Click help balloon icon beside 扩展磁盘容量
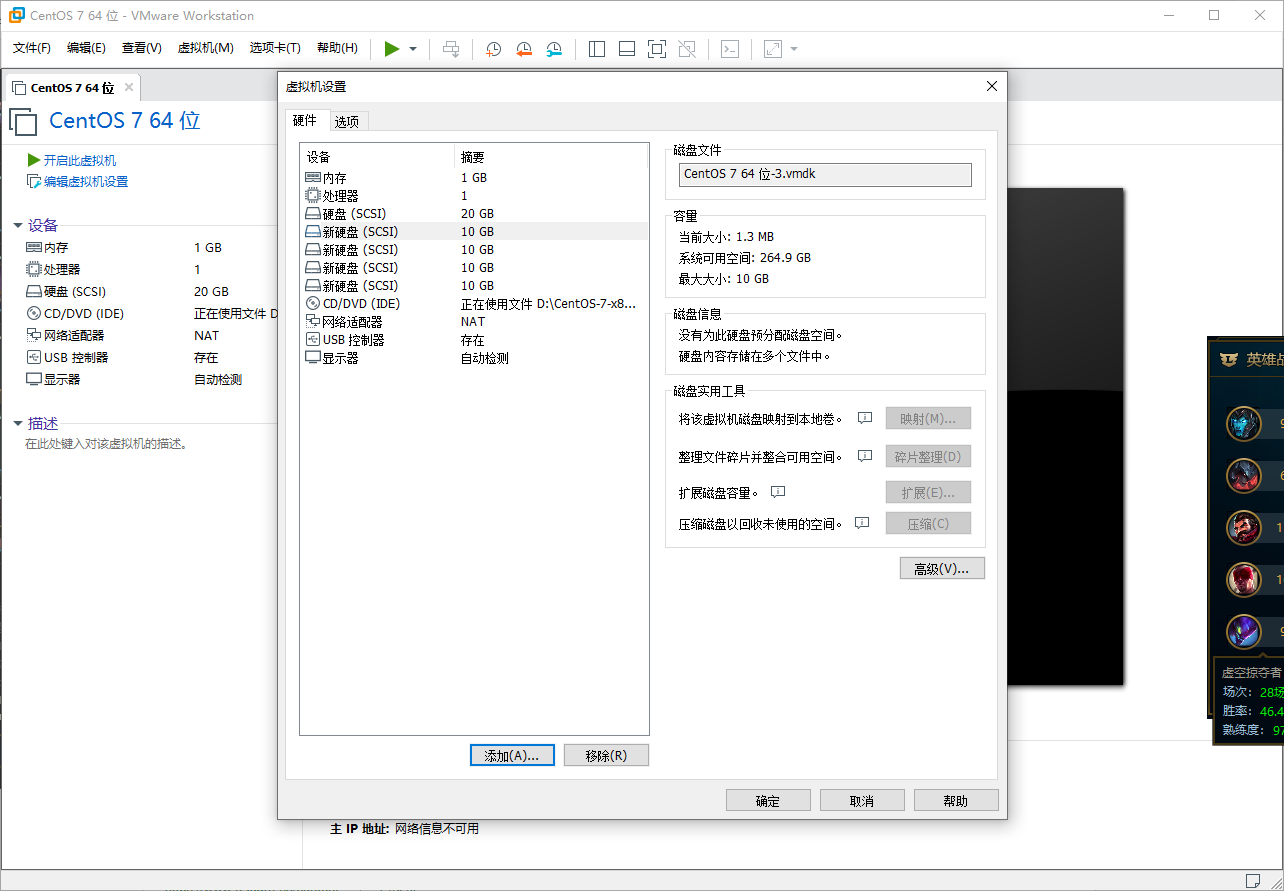The width and height of the screenshot is (1284, 891). (778, 492)
